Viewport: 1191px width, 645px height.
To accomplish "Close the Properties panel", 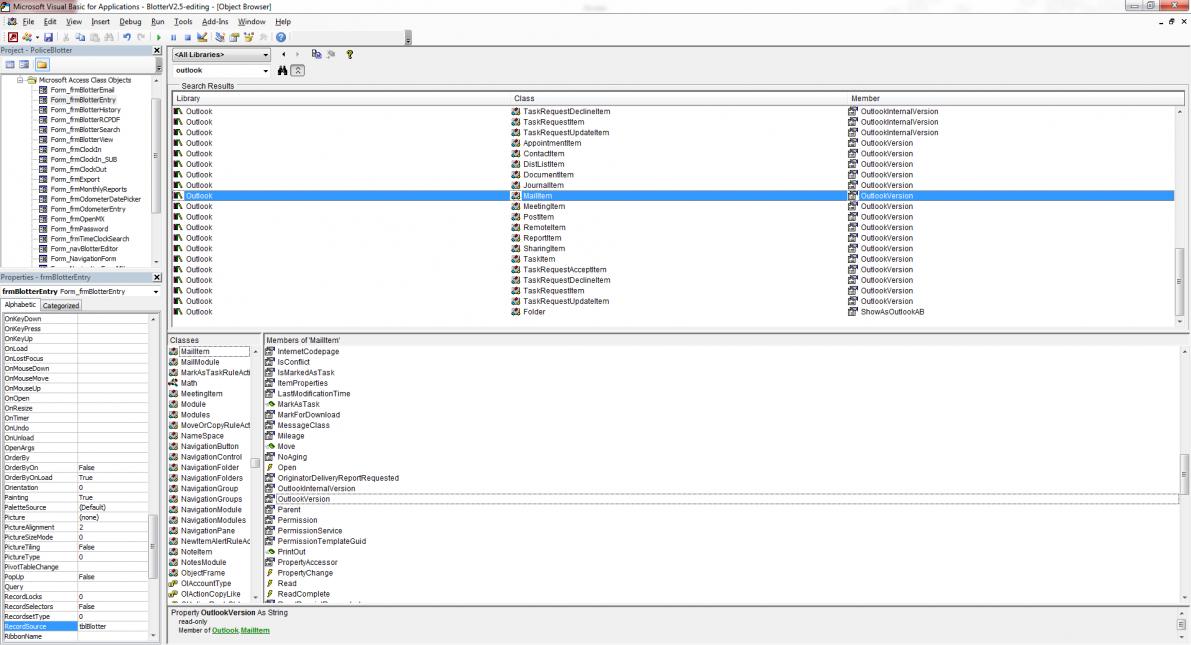I will (x=157, y=277).
